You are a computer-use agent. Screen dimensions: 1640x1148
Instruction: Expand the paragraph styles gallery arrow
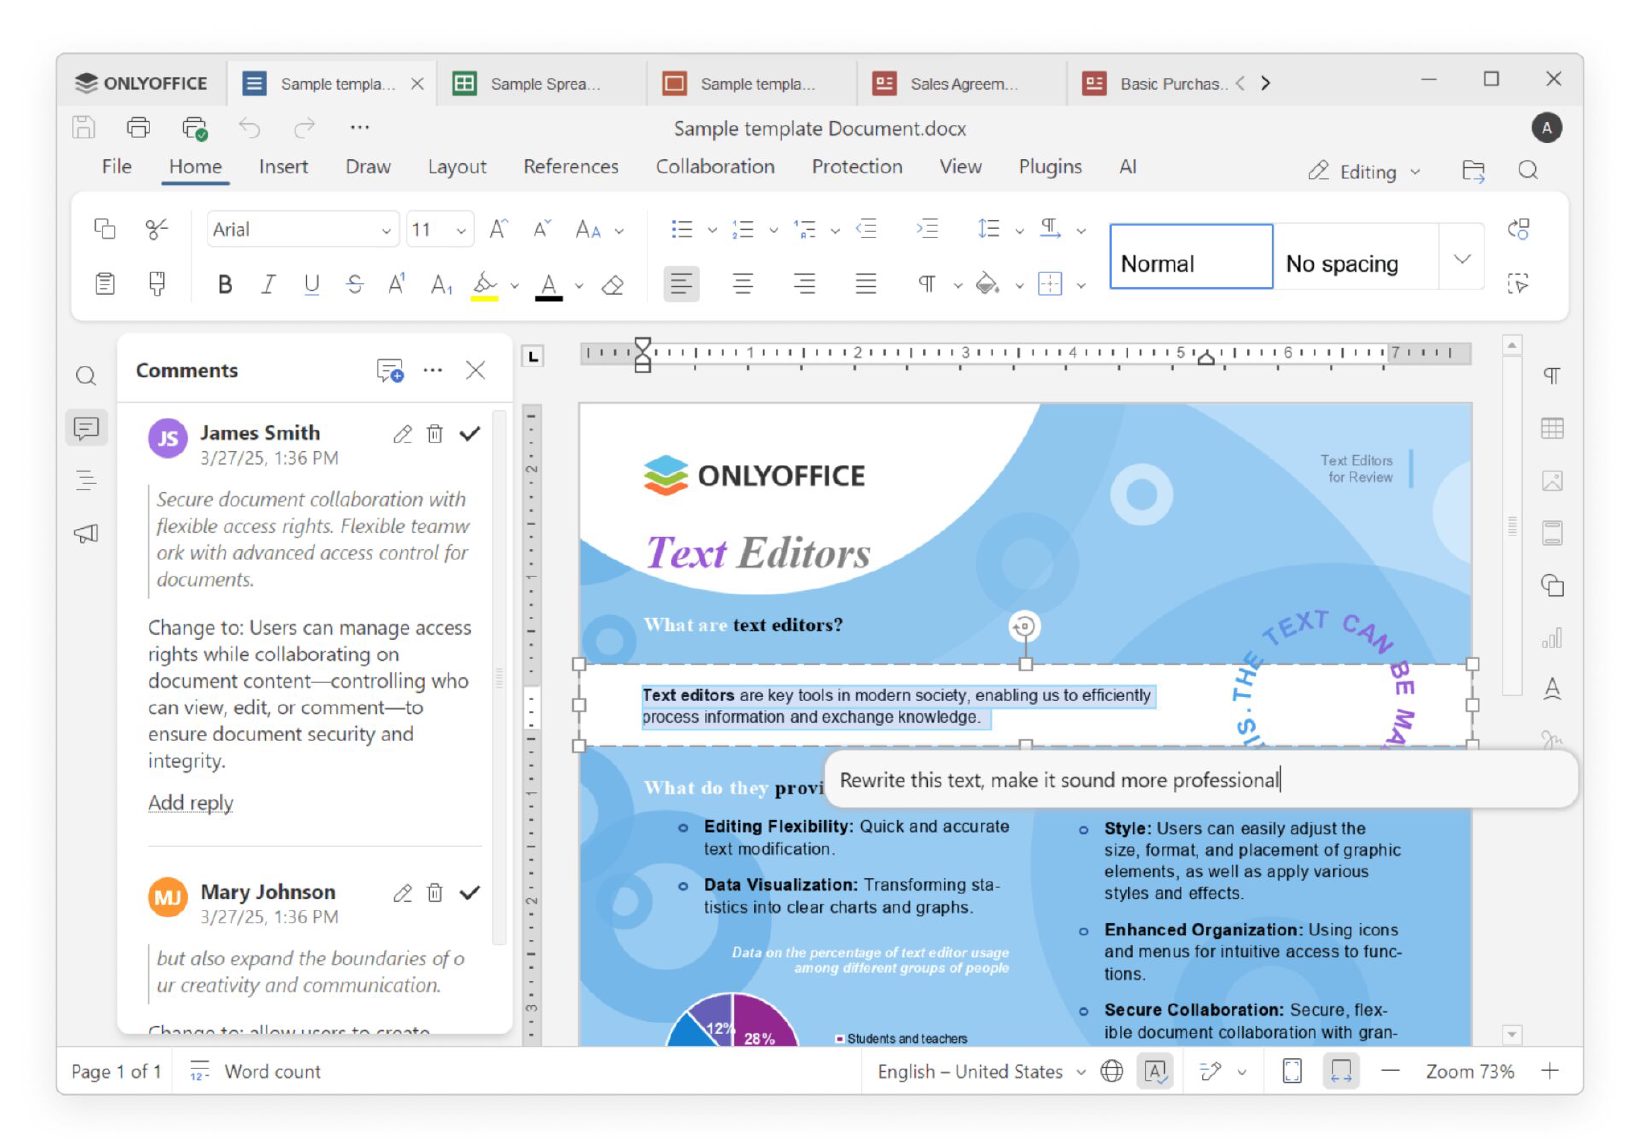[x=1462, y=259]
